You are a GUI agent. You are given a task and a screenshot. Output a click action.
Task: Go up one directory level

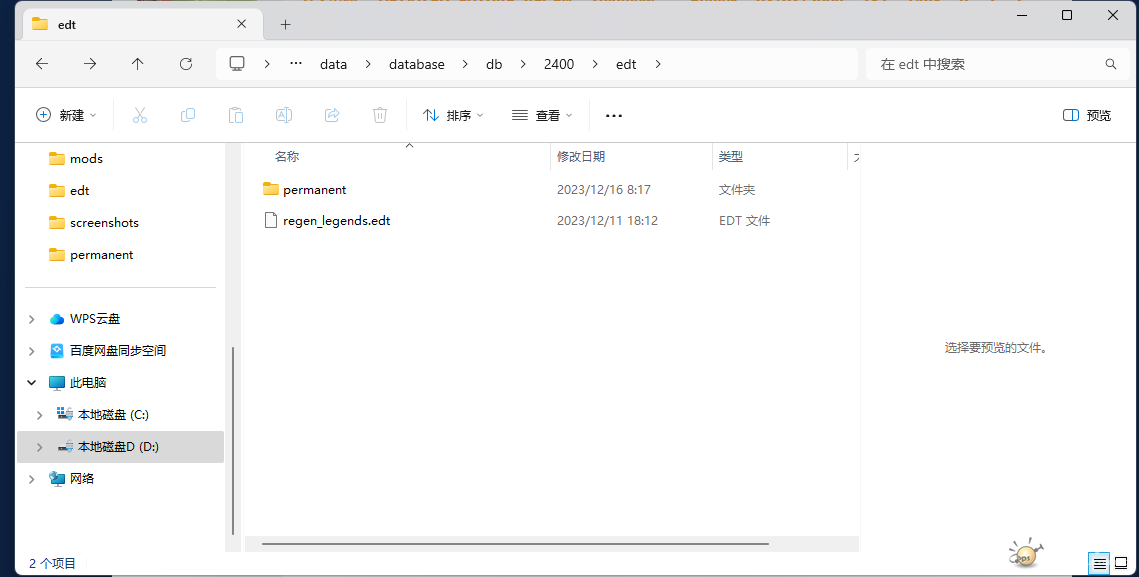click(138, 64)
